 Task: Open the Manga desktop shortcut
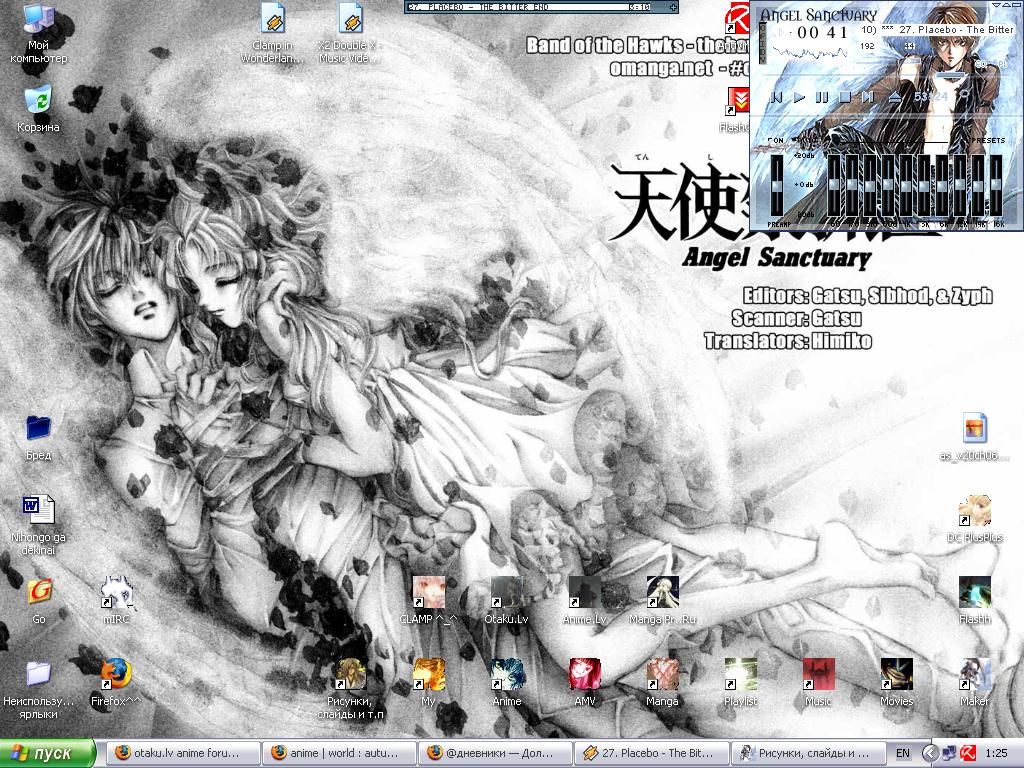point(662,683)
